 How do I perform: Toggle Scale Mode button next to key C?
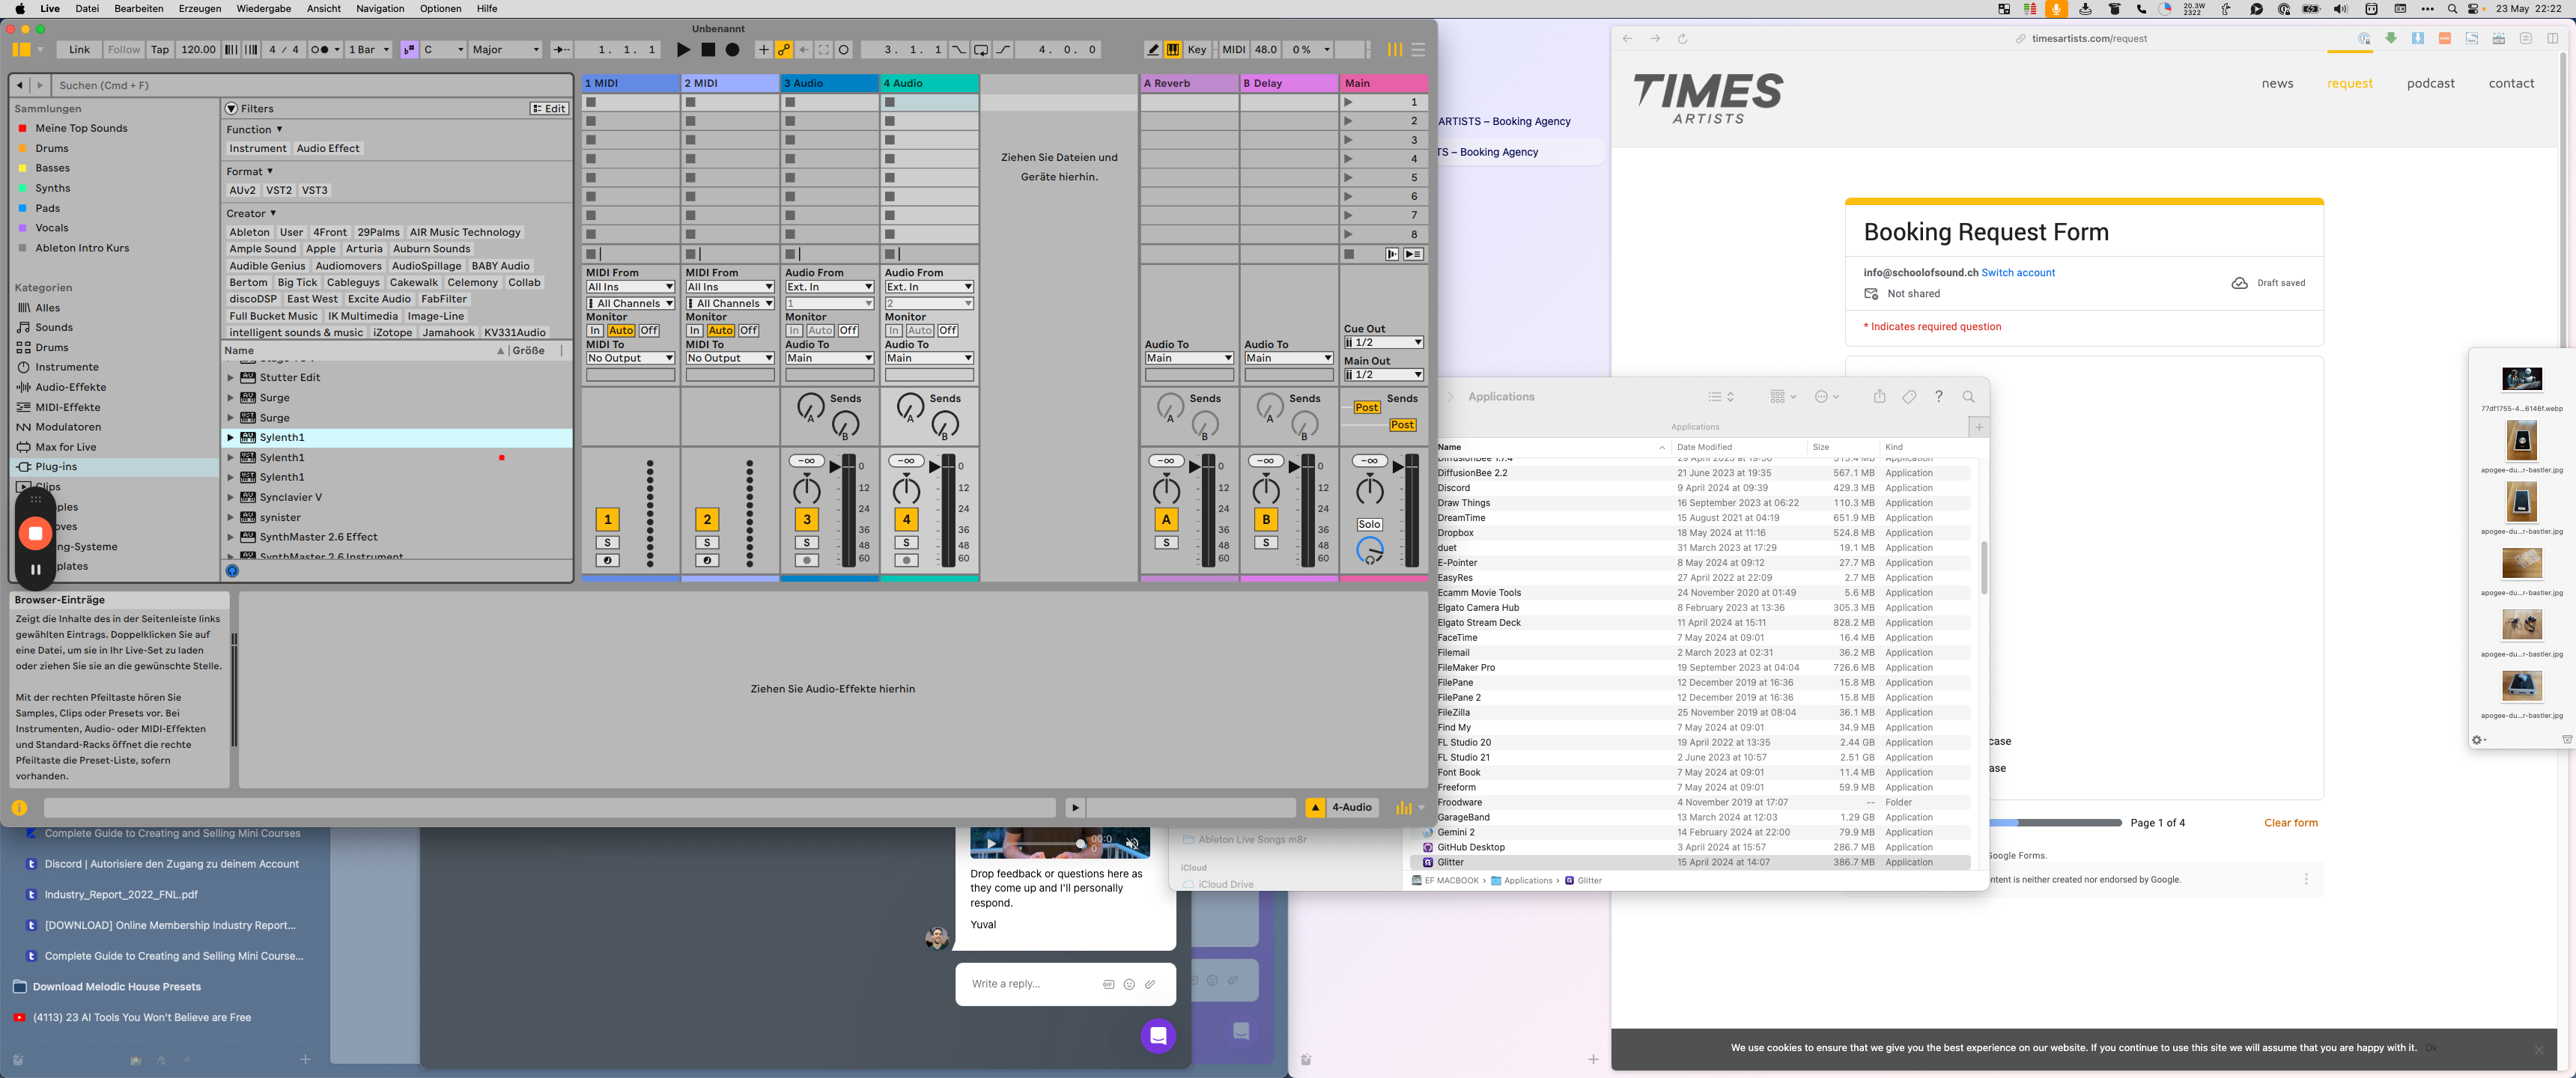pyautogui.click(x=409, y=50)
